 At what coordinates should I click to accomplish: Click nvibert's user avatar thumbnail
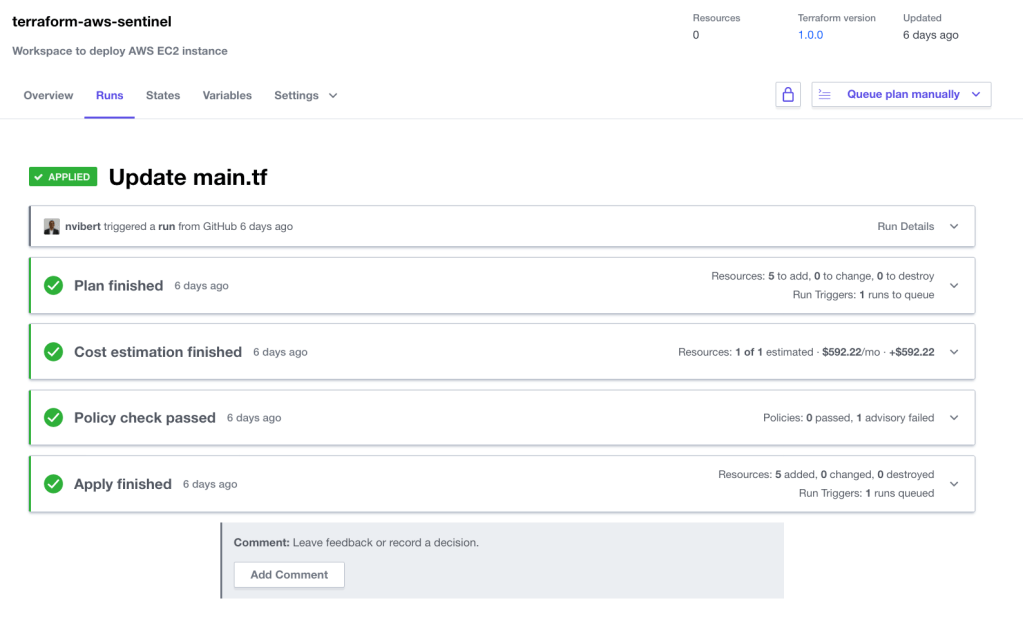(52, 227)
